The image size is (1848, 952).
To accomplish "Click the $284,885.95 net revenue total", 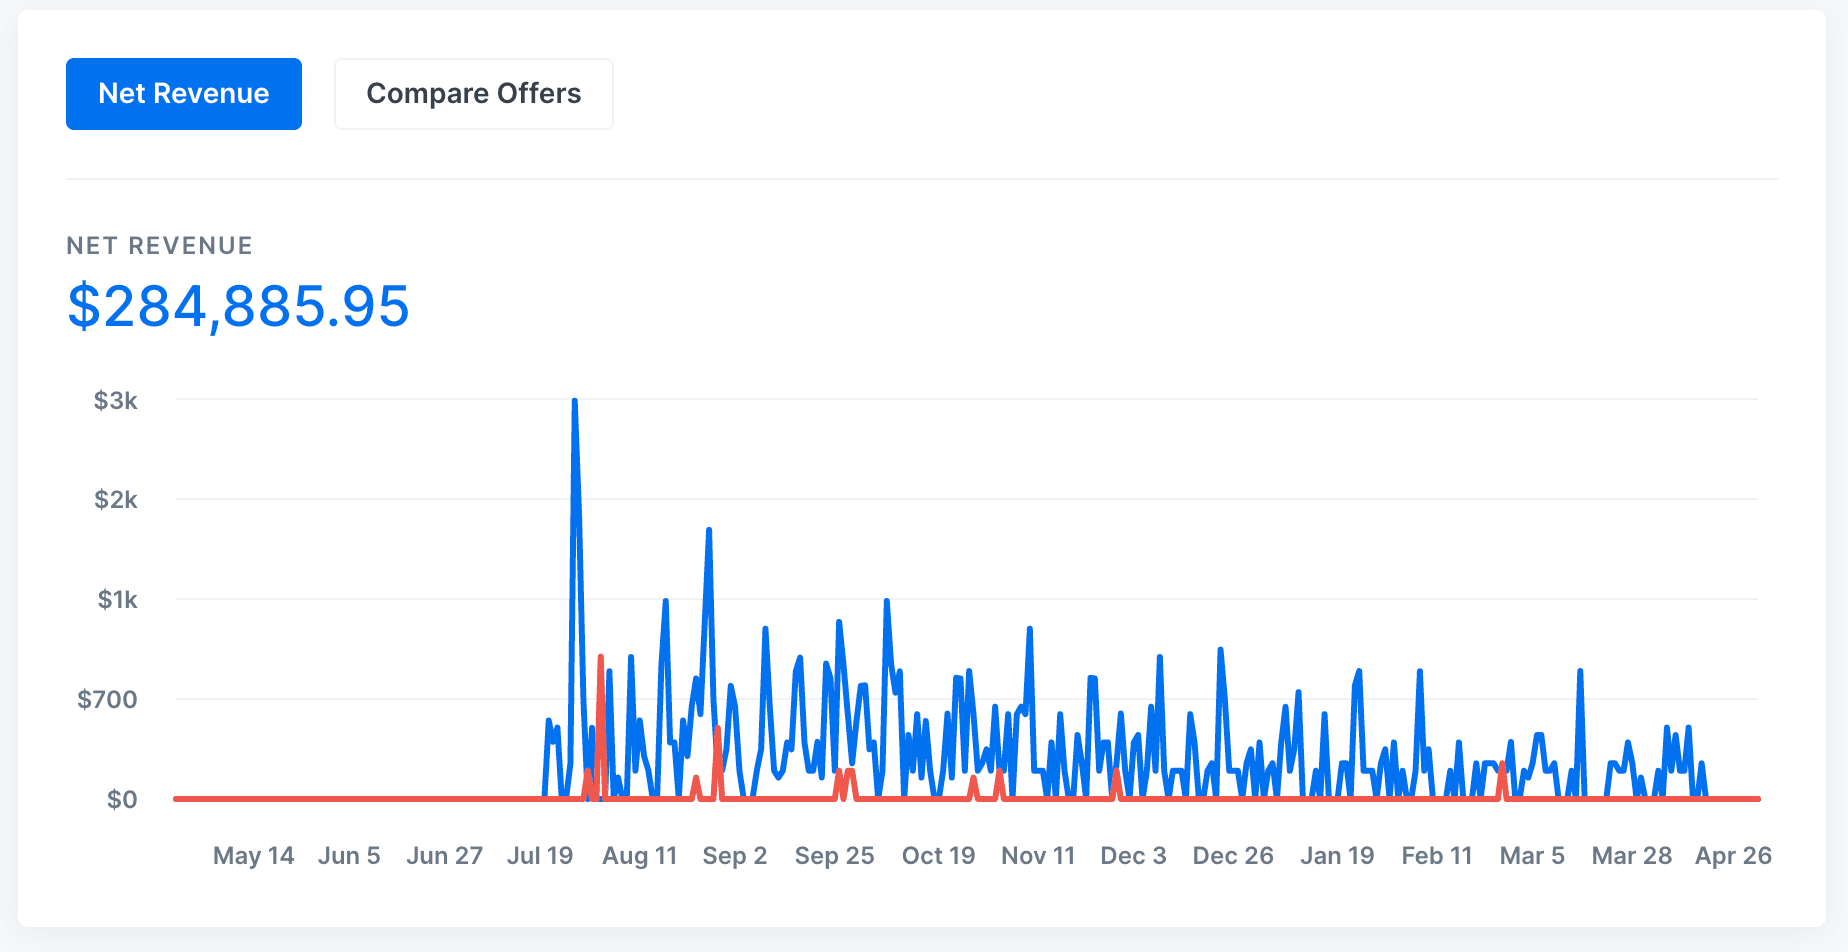I will pyautogui.click(x=238, y=306).
